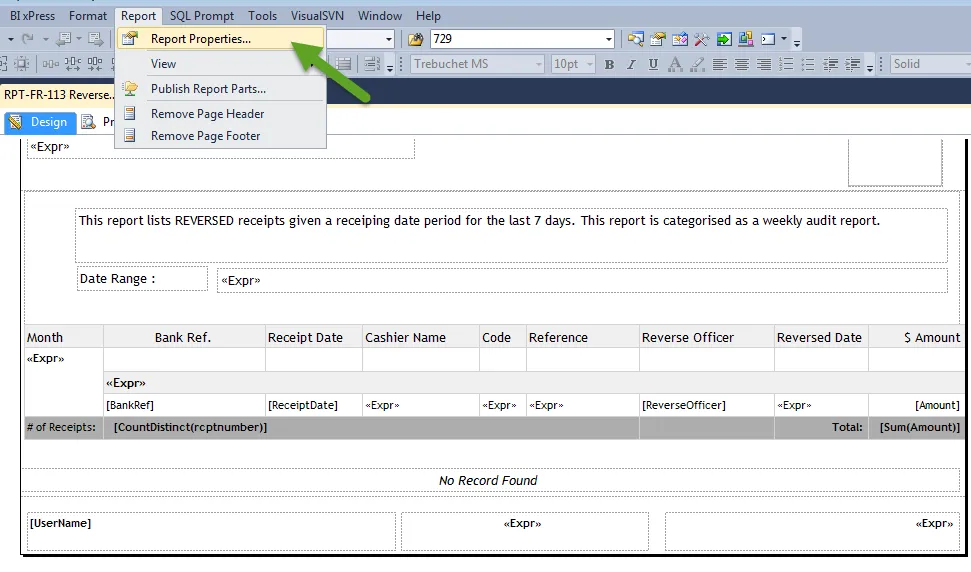Select the Cashier Name column header
The width and height of the screenshot is (971, 572).
420,337
